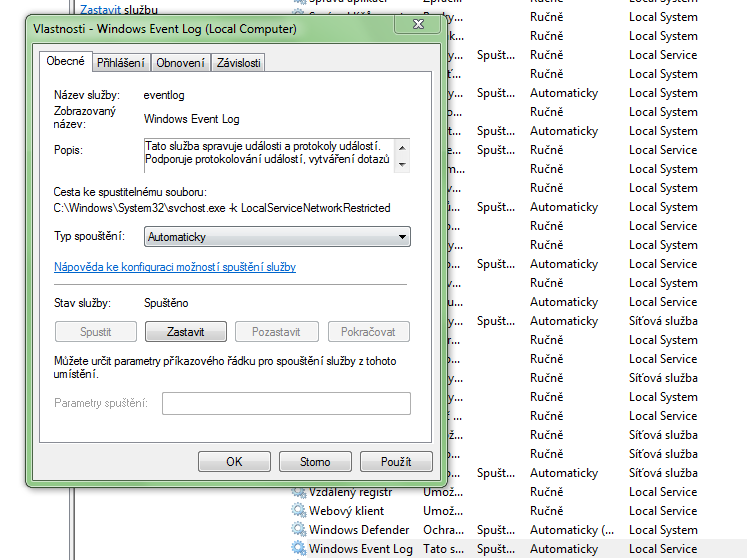Screen dimensions: 755x560
Task: Select Windows Event Log in the services list
Action: [x=361, y=548]
